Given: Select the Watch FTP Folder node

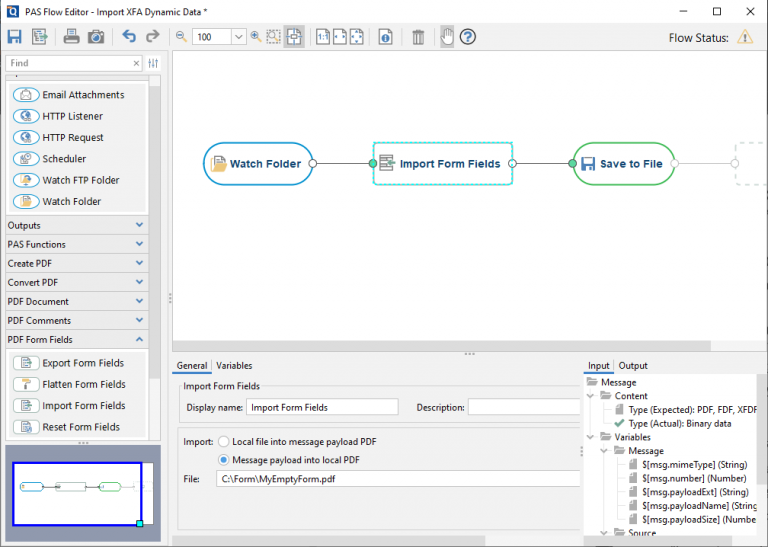Looking at the screenshot, I should [x=66, y=180].
